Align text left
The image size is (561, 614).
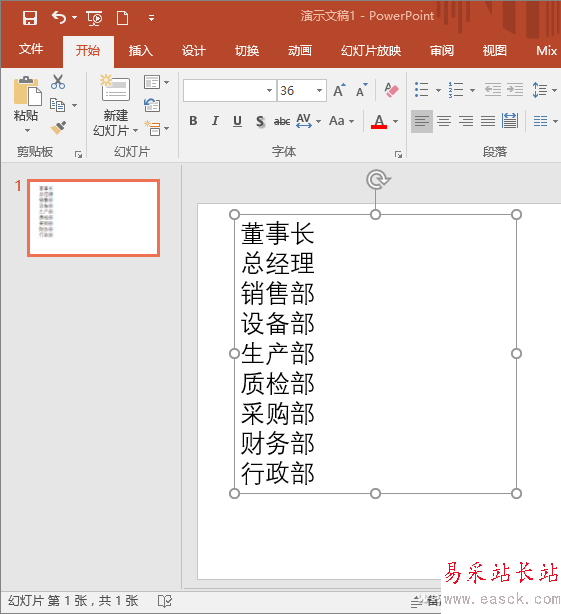coord(422,121)
